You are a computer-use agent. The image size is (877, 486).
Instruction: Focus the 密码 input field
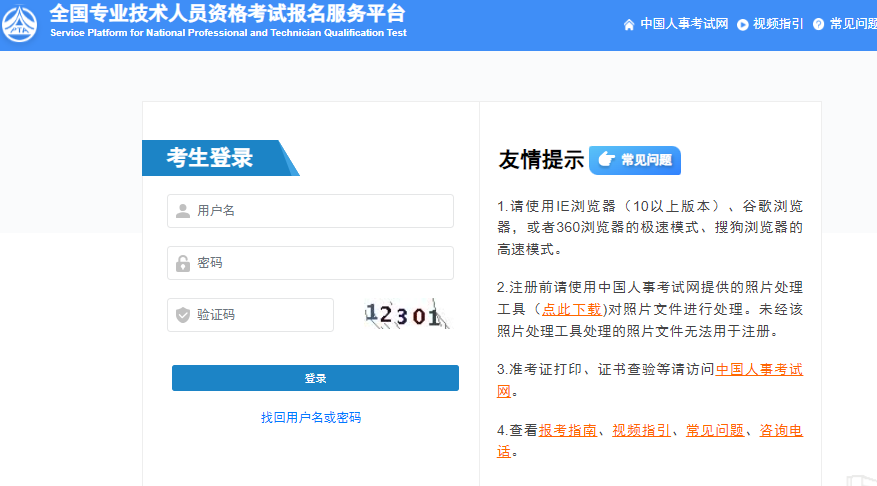[x=320, y=263]
